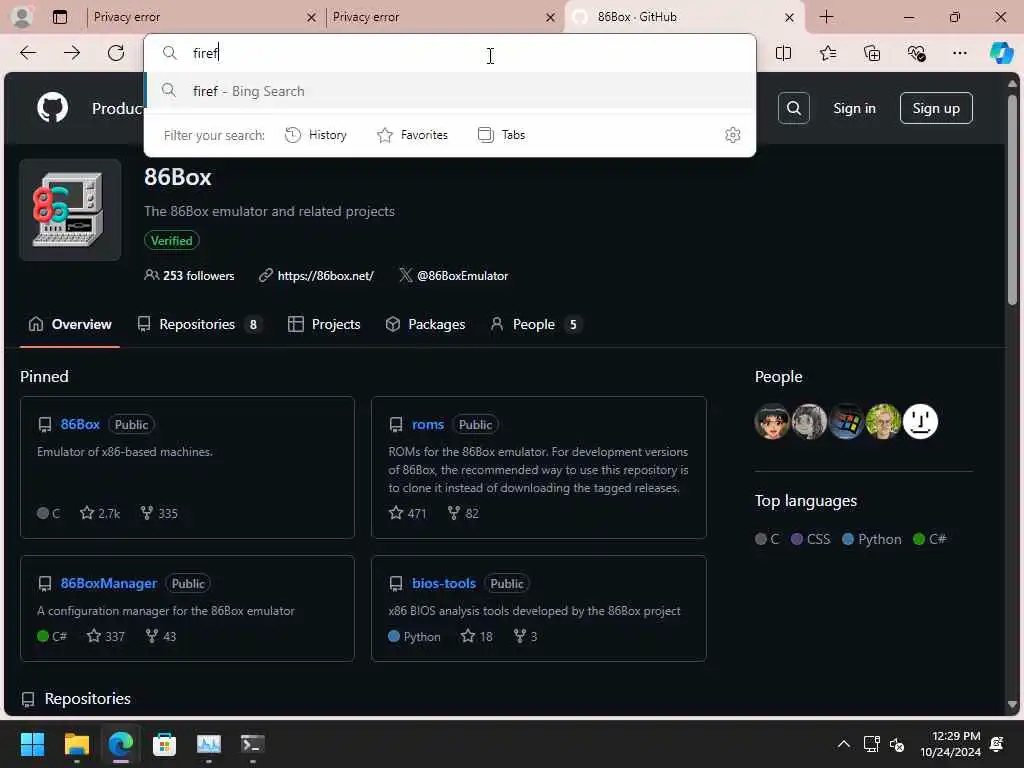Screen dimensions: 1024x768
Task: View 2.7k stargazers of 86Box
Action: pyautogui.click(x=100, y=513)
